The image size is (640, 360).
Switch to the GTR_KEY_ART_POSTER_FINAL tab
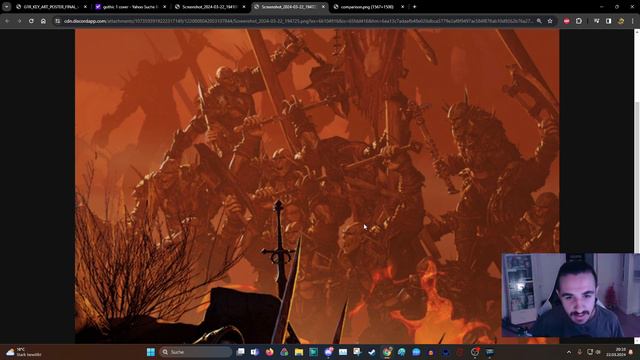click(51, 7)
